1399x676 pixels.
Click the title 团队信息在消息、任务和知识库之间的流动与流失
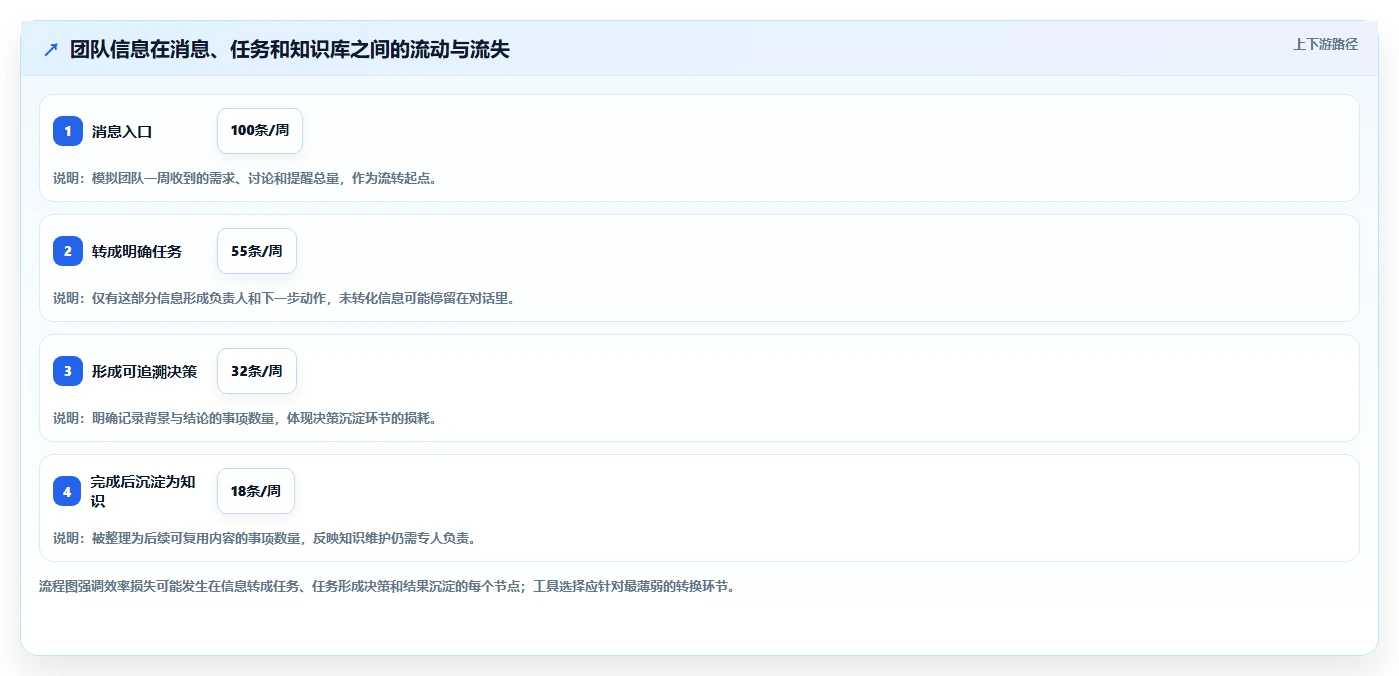(290, 49)
